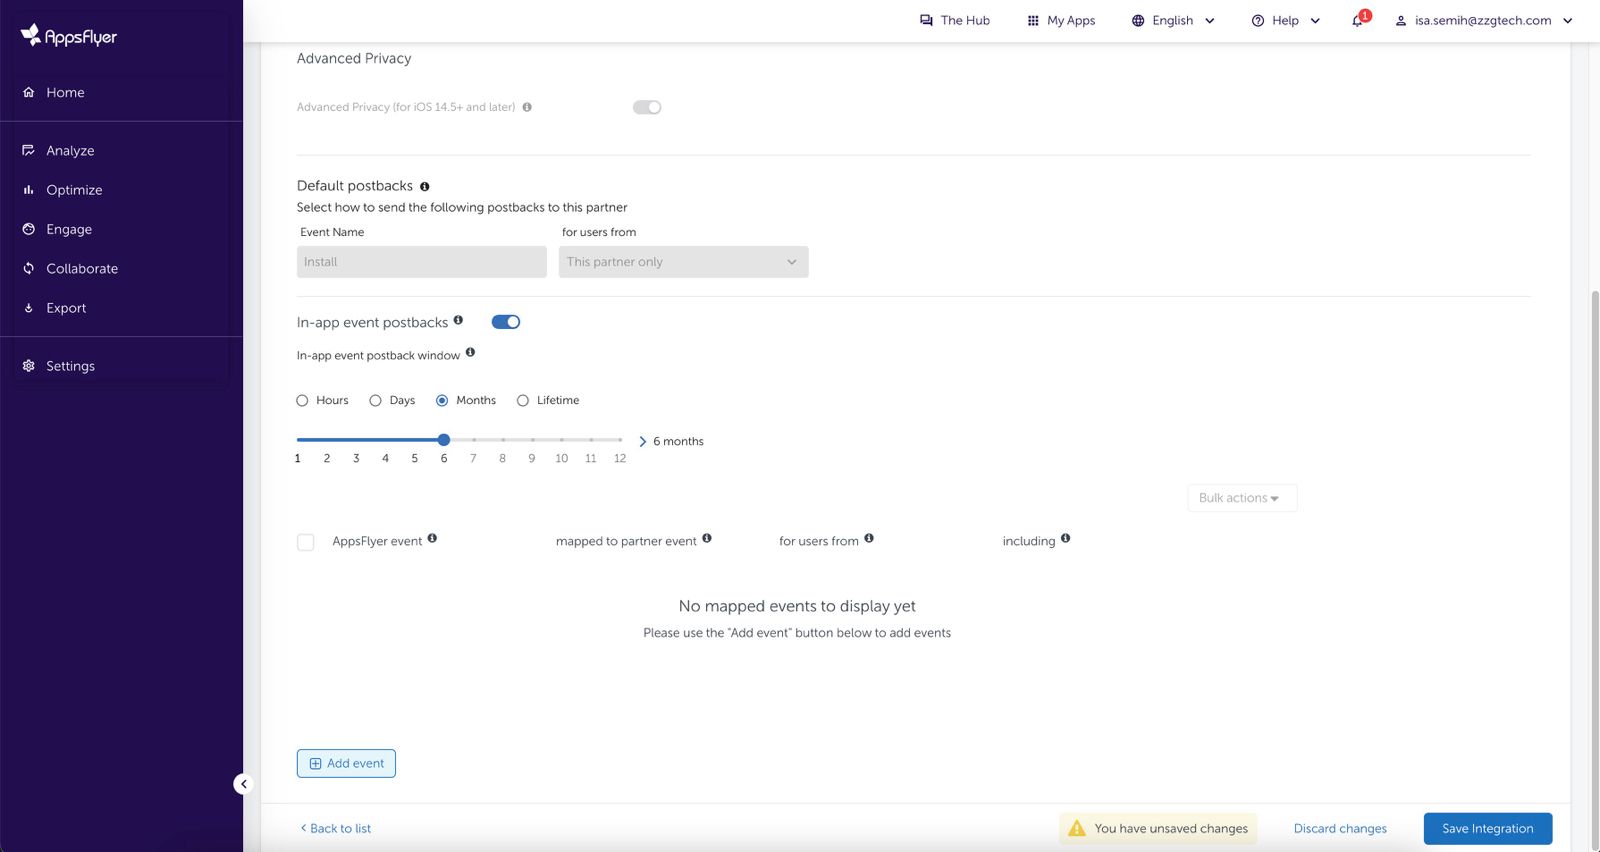Click The Hub chat icon
This screenshot has width=1600, height=852.
926,20
